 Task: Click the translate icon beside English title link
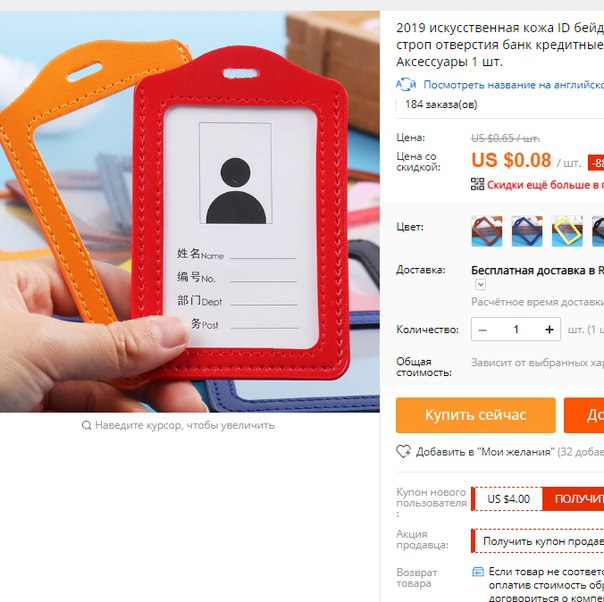406,84
